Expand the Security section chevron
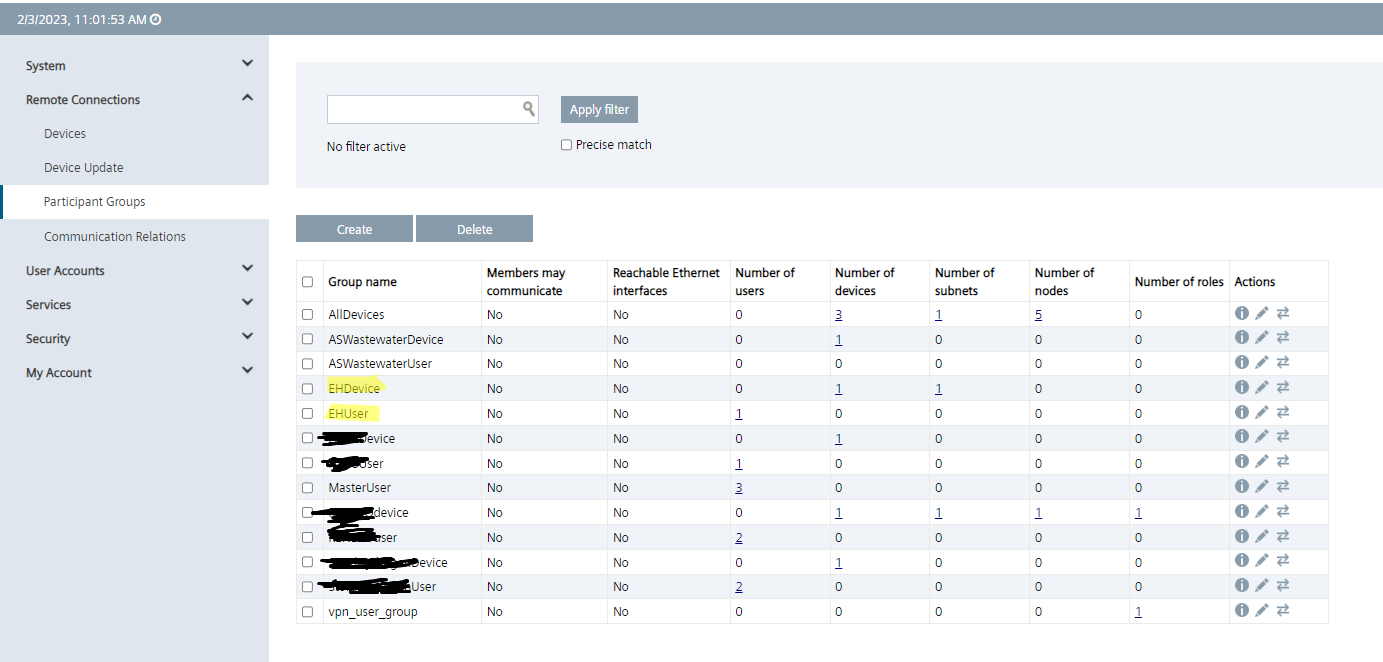This screenshot has width=1383, height=662. tap(248, 337)
